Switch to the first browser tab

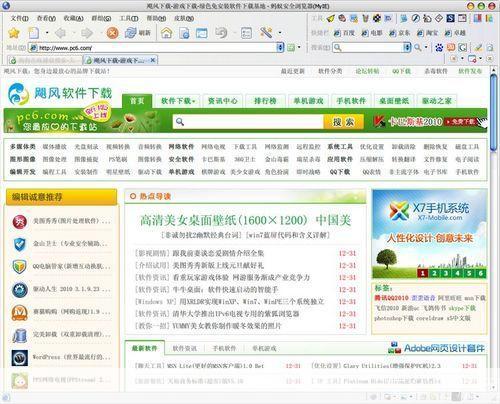click(45, 60)
